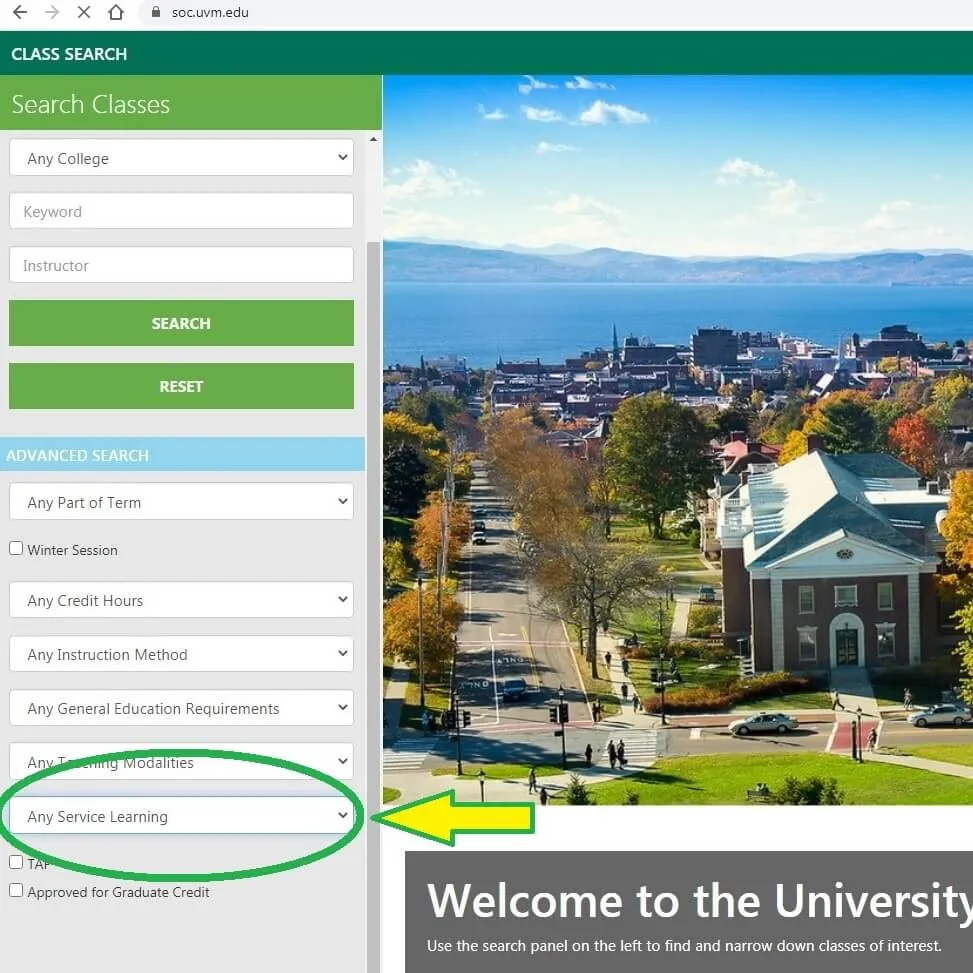Viewport: 973px width, 973px height.
Task: Open the Any Instruction Method selector
Action: [181, 653]
